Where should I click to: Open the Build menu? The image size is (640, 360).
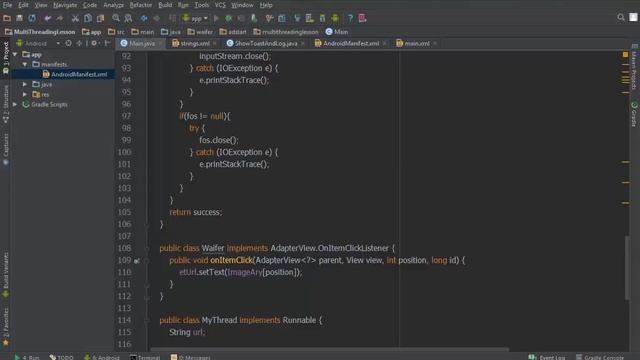(x=165, y=5)
